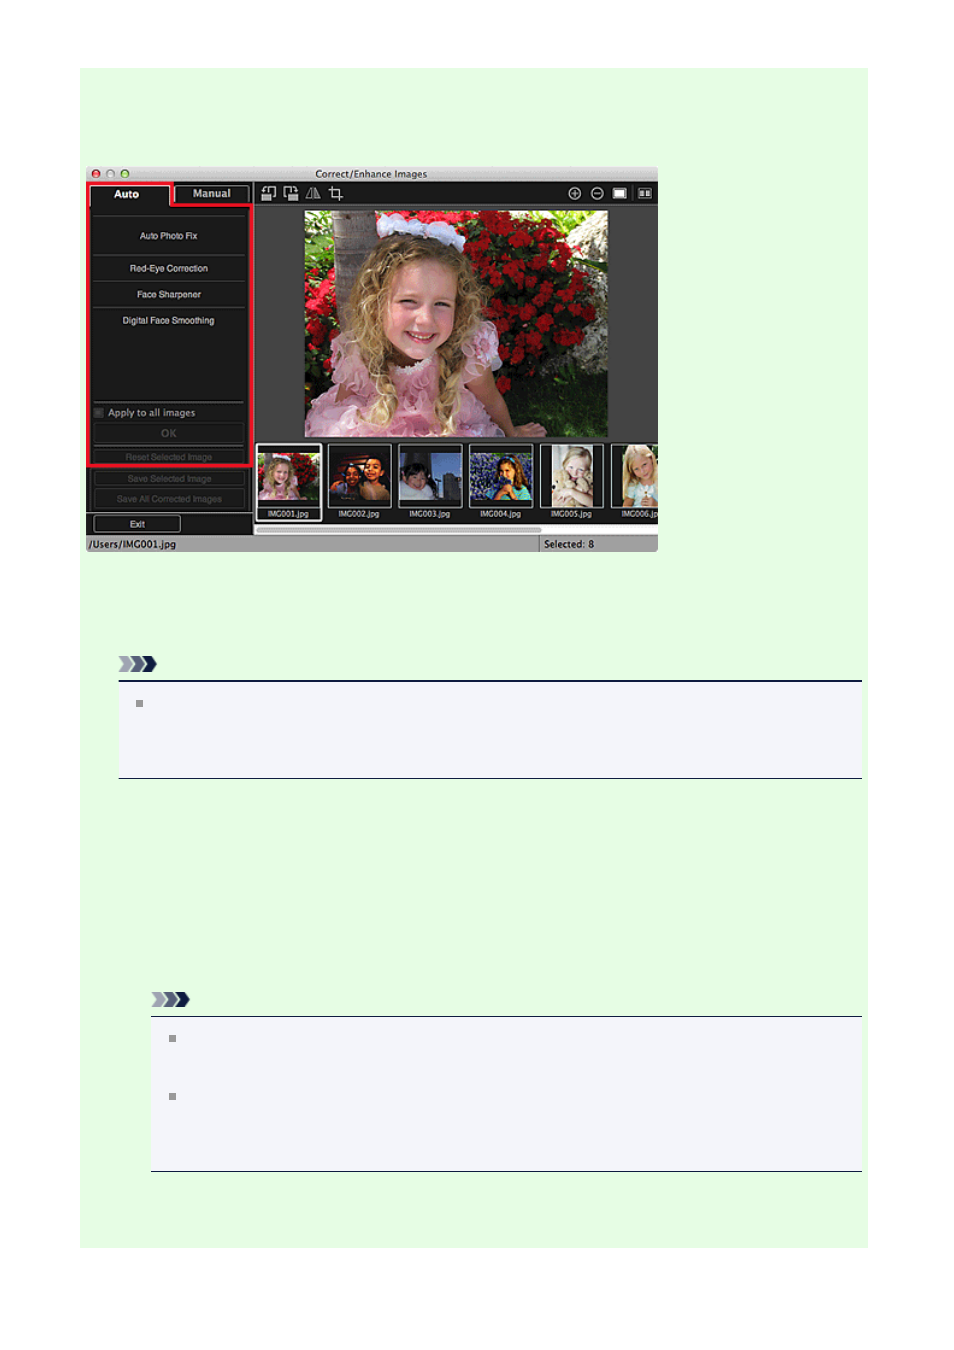Viewport: 954px width, 1350px height.
Task: Click the full image view icon
Action: [x=620, y=193]
